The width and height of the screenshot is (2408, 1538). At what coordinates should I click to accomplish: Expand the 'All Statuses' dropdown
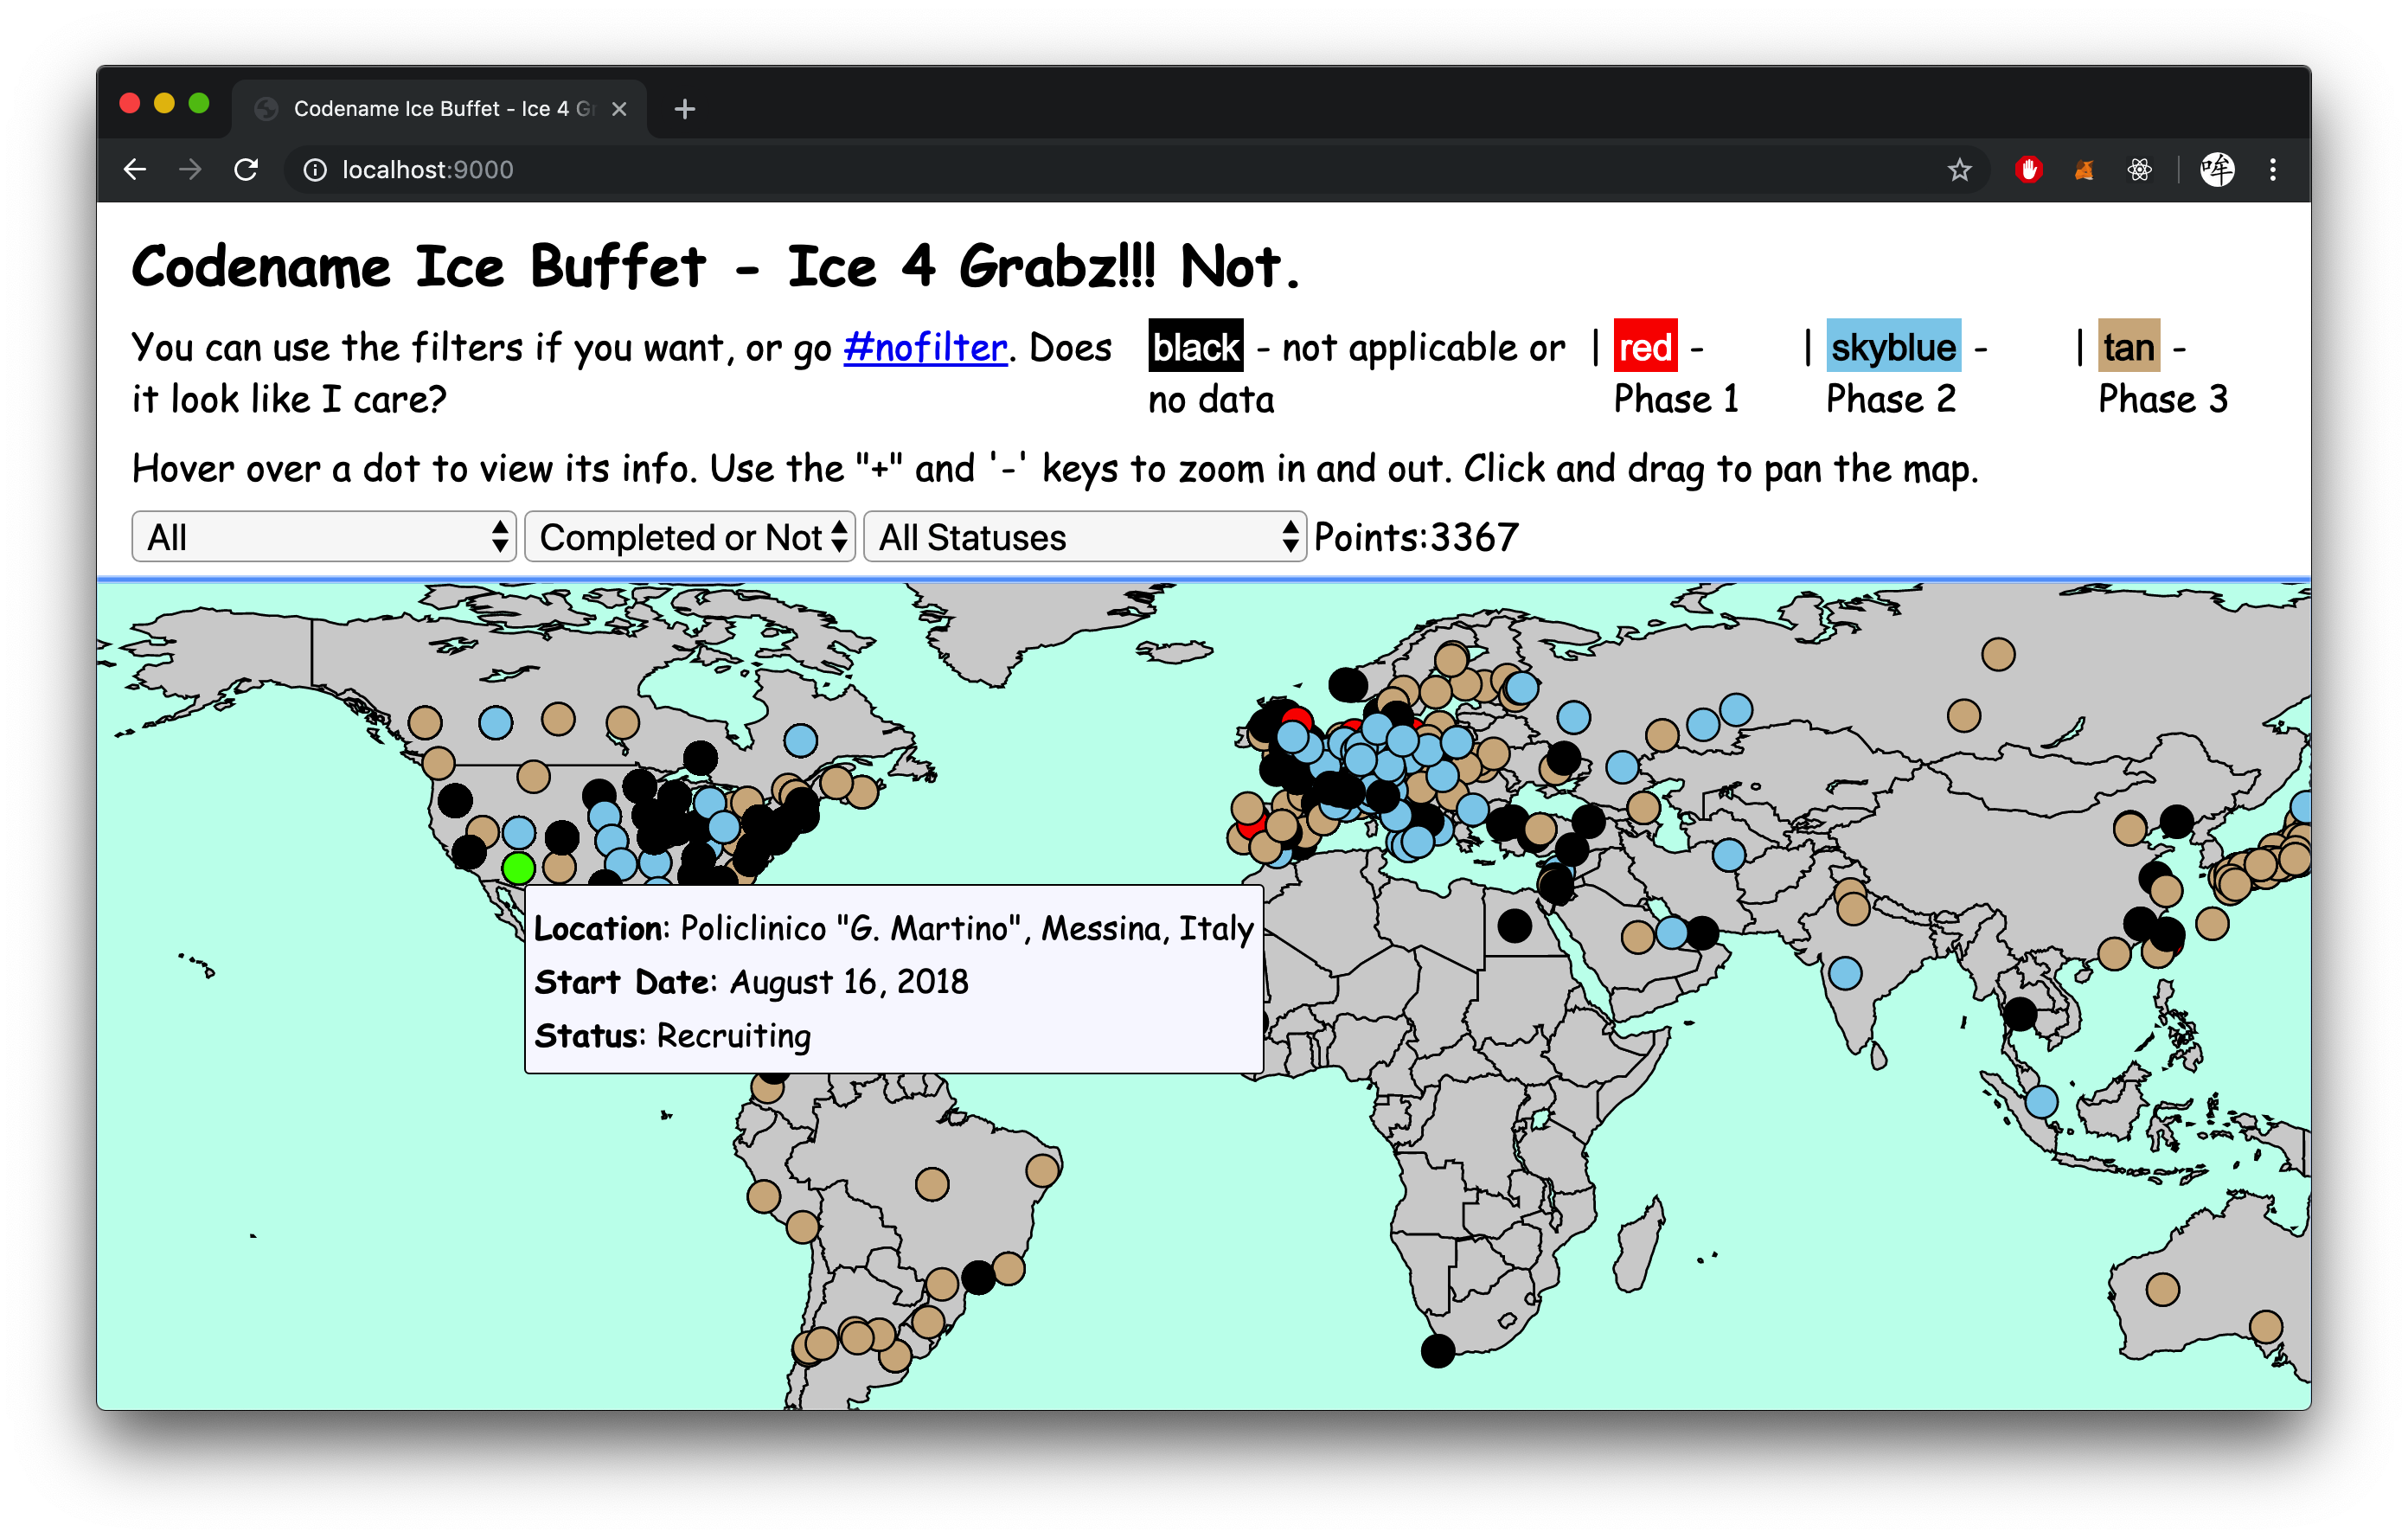click(1084, 537)
